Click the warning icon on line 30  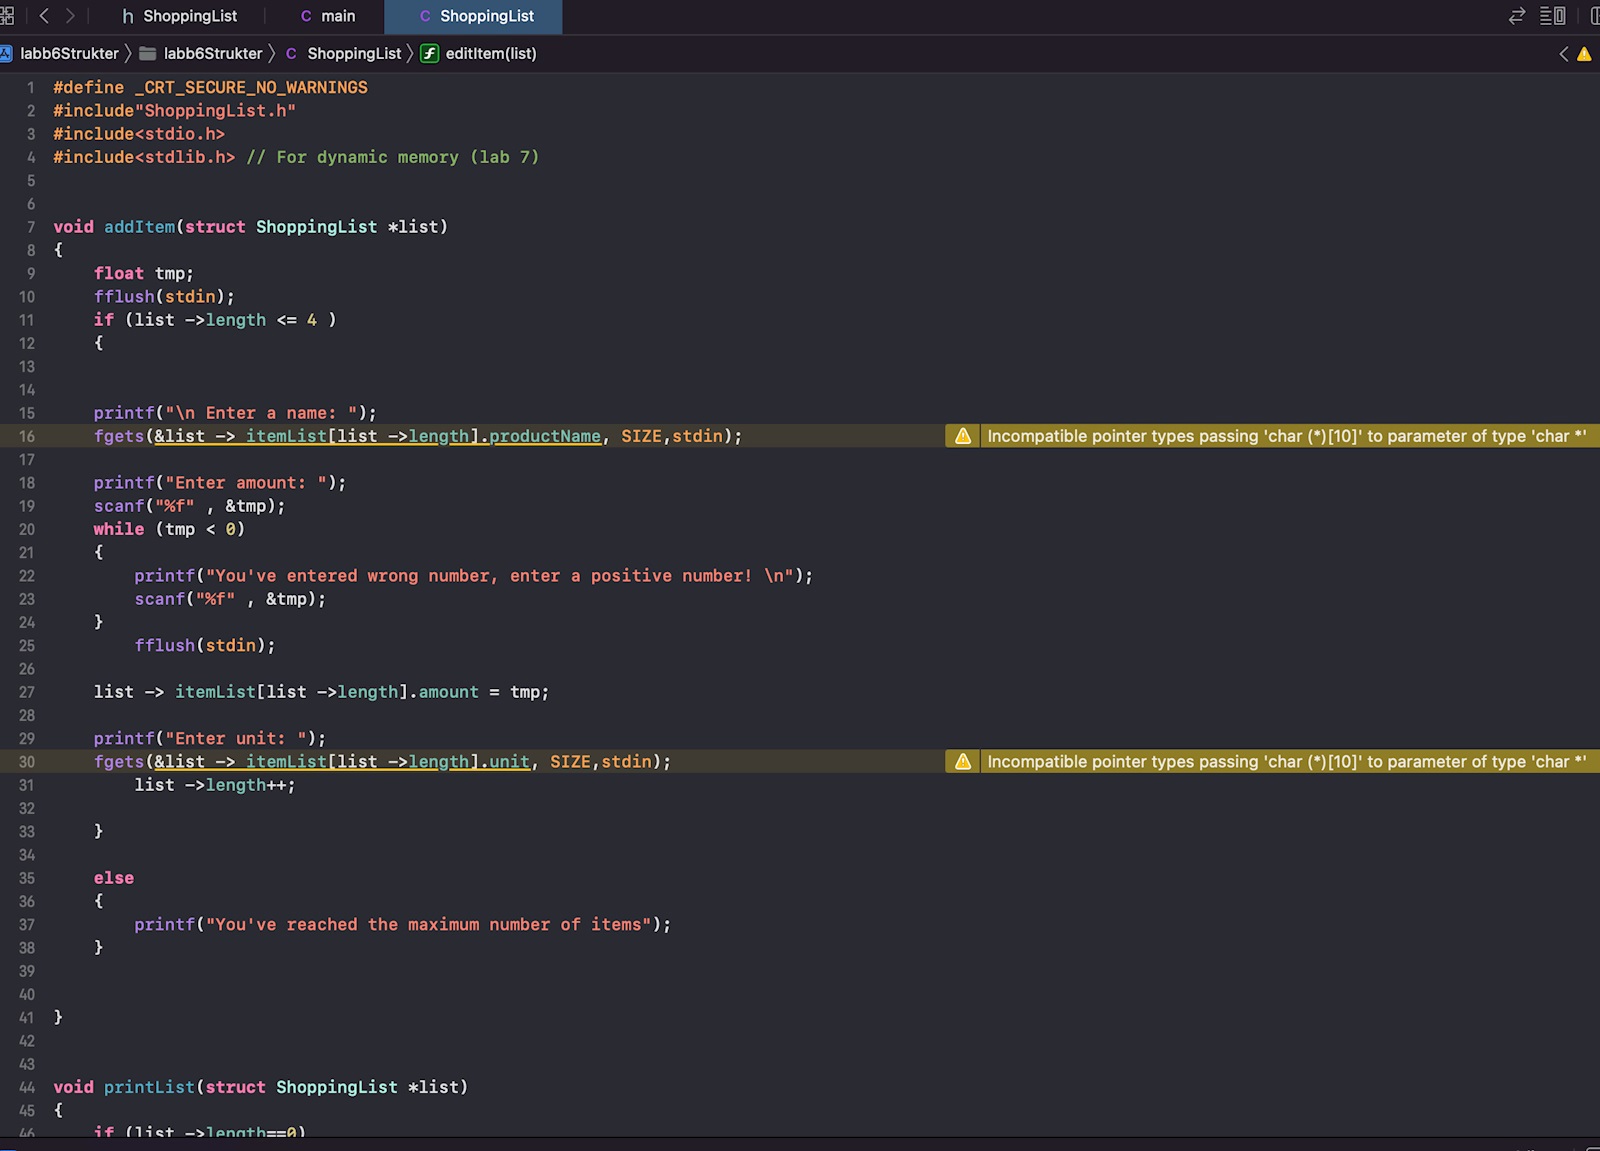(x=963, y=762)
